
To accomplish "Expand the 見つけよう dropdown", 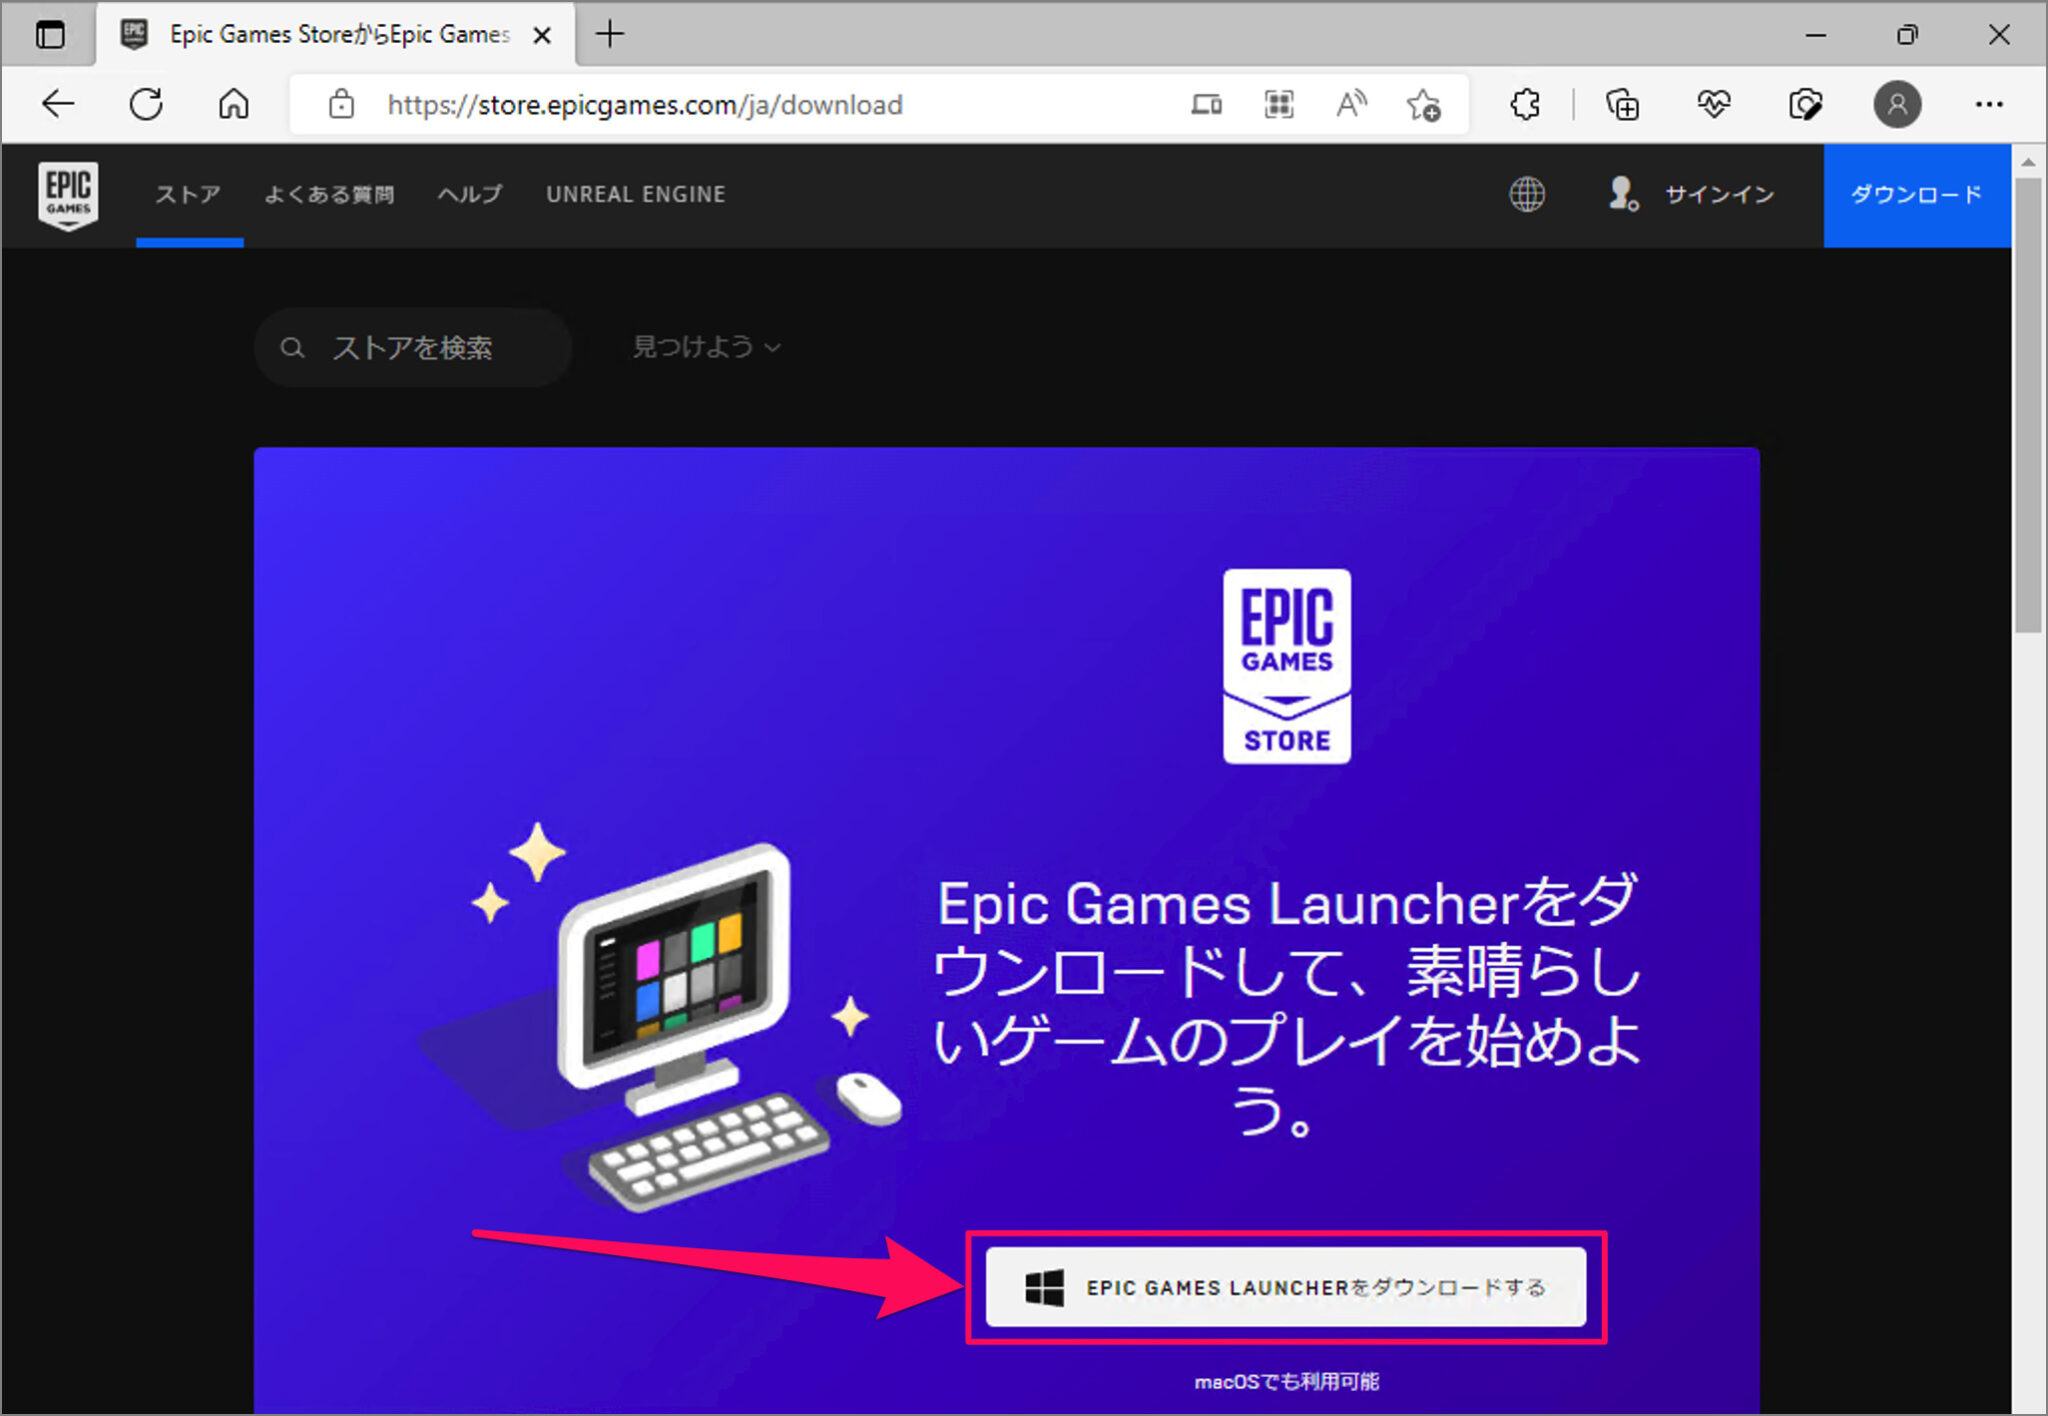I will [x=705, y=347].
